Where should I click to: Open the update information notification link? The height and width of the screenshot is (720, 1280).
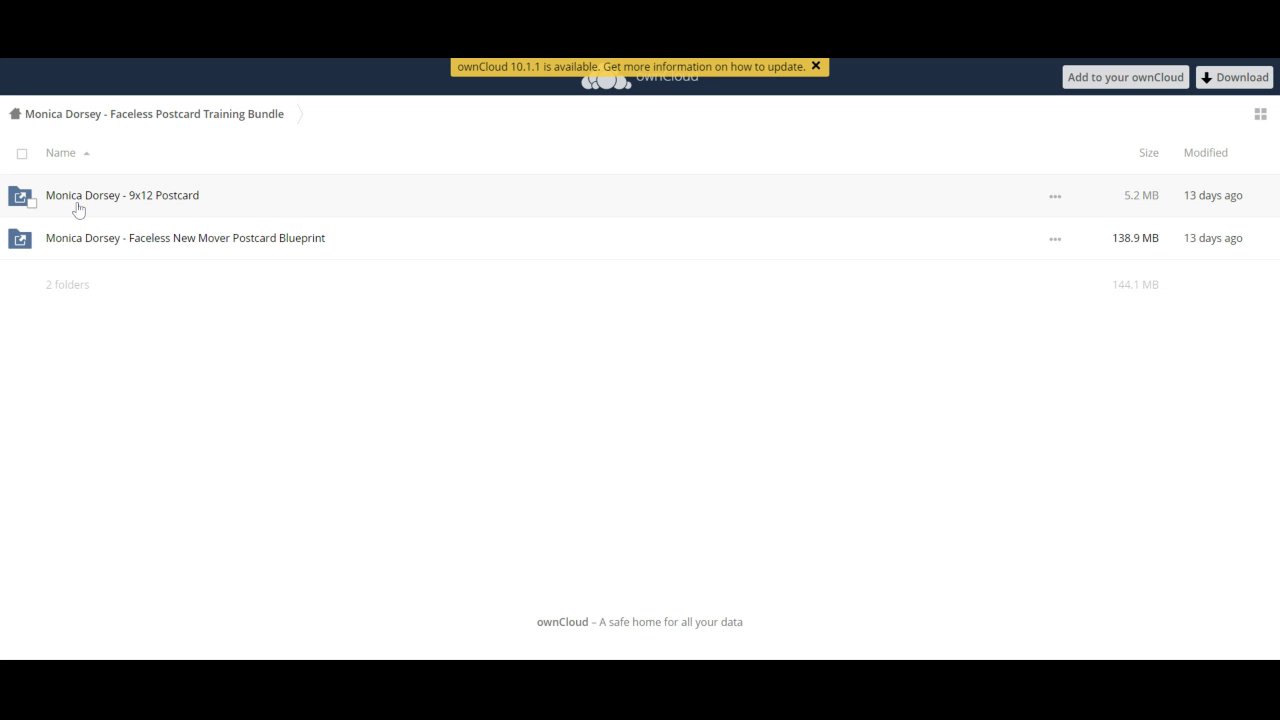[630, 67]
